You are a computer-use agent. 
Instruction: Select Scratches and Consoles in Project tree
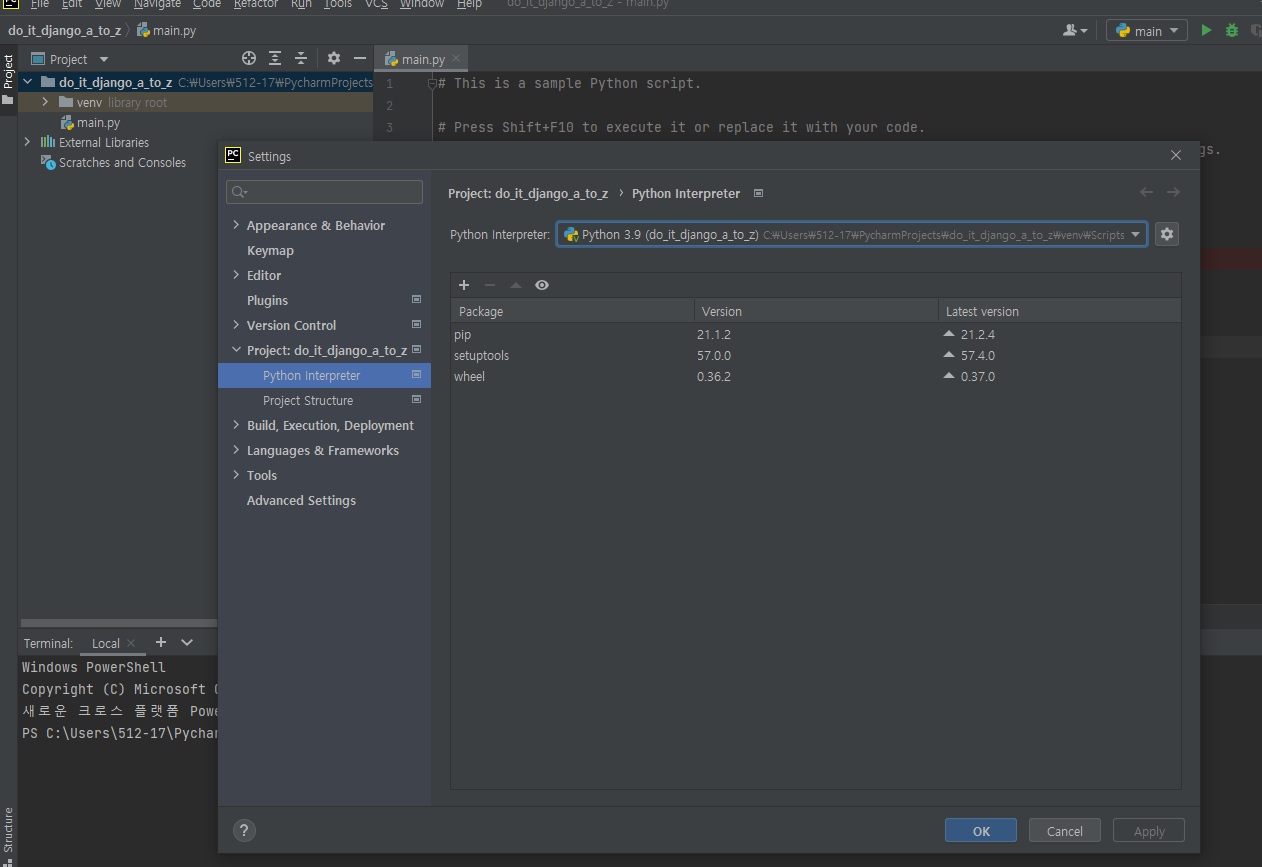click(122, 162)
